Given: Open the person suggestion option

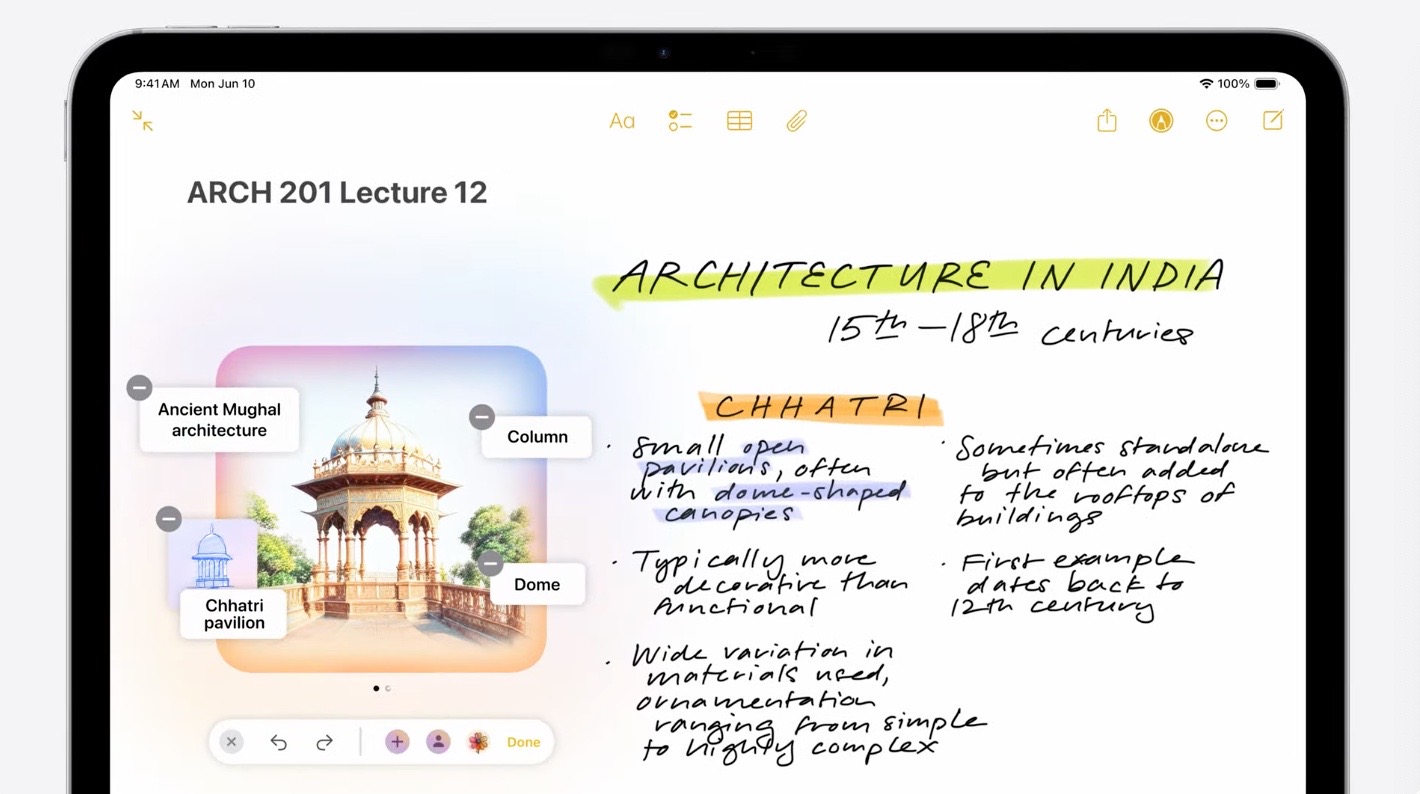Looking at the screenshot, I should click(x=438, y=742).
